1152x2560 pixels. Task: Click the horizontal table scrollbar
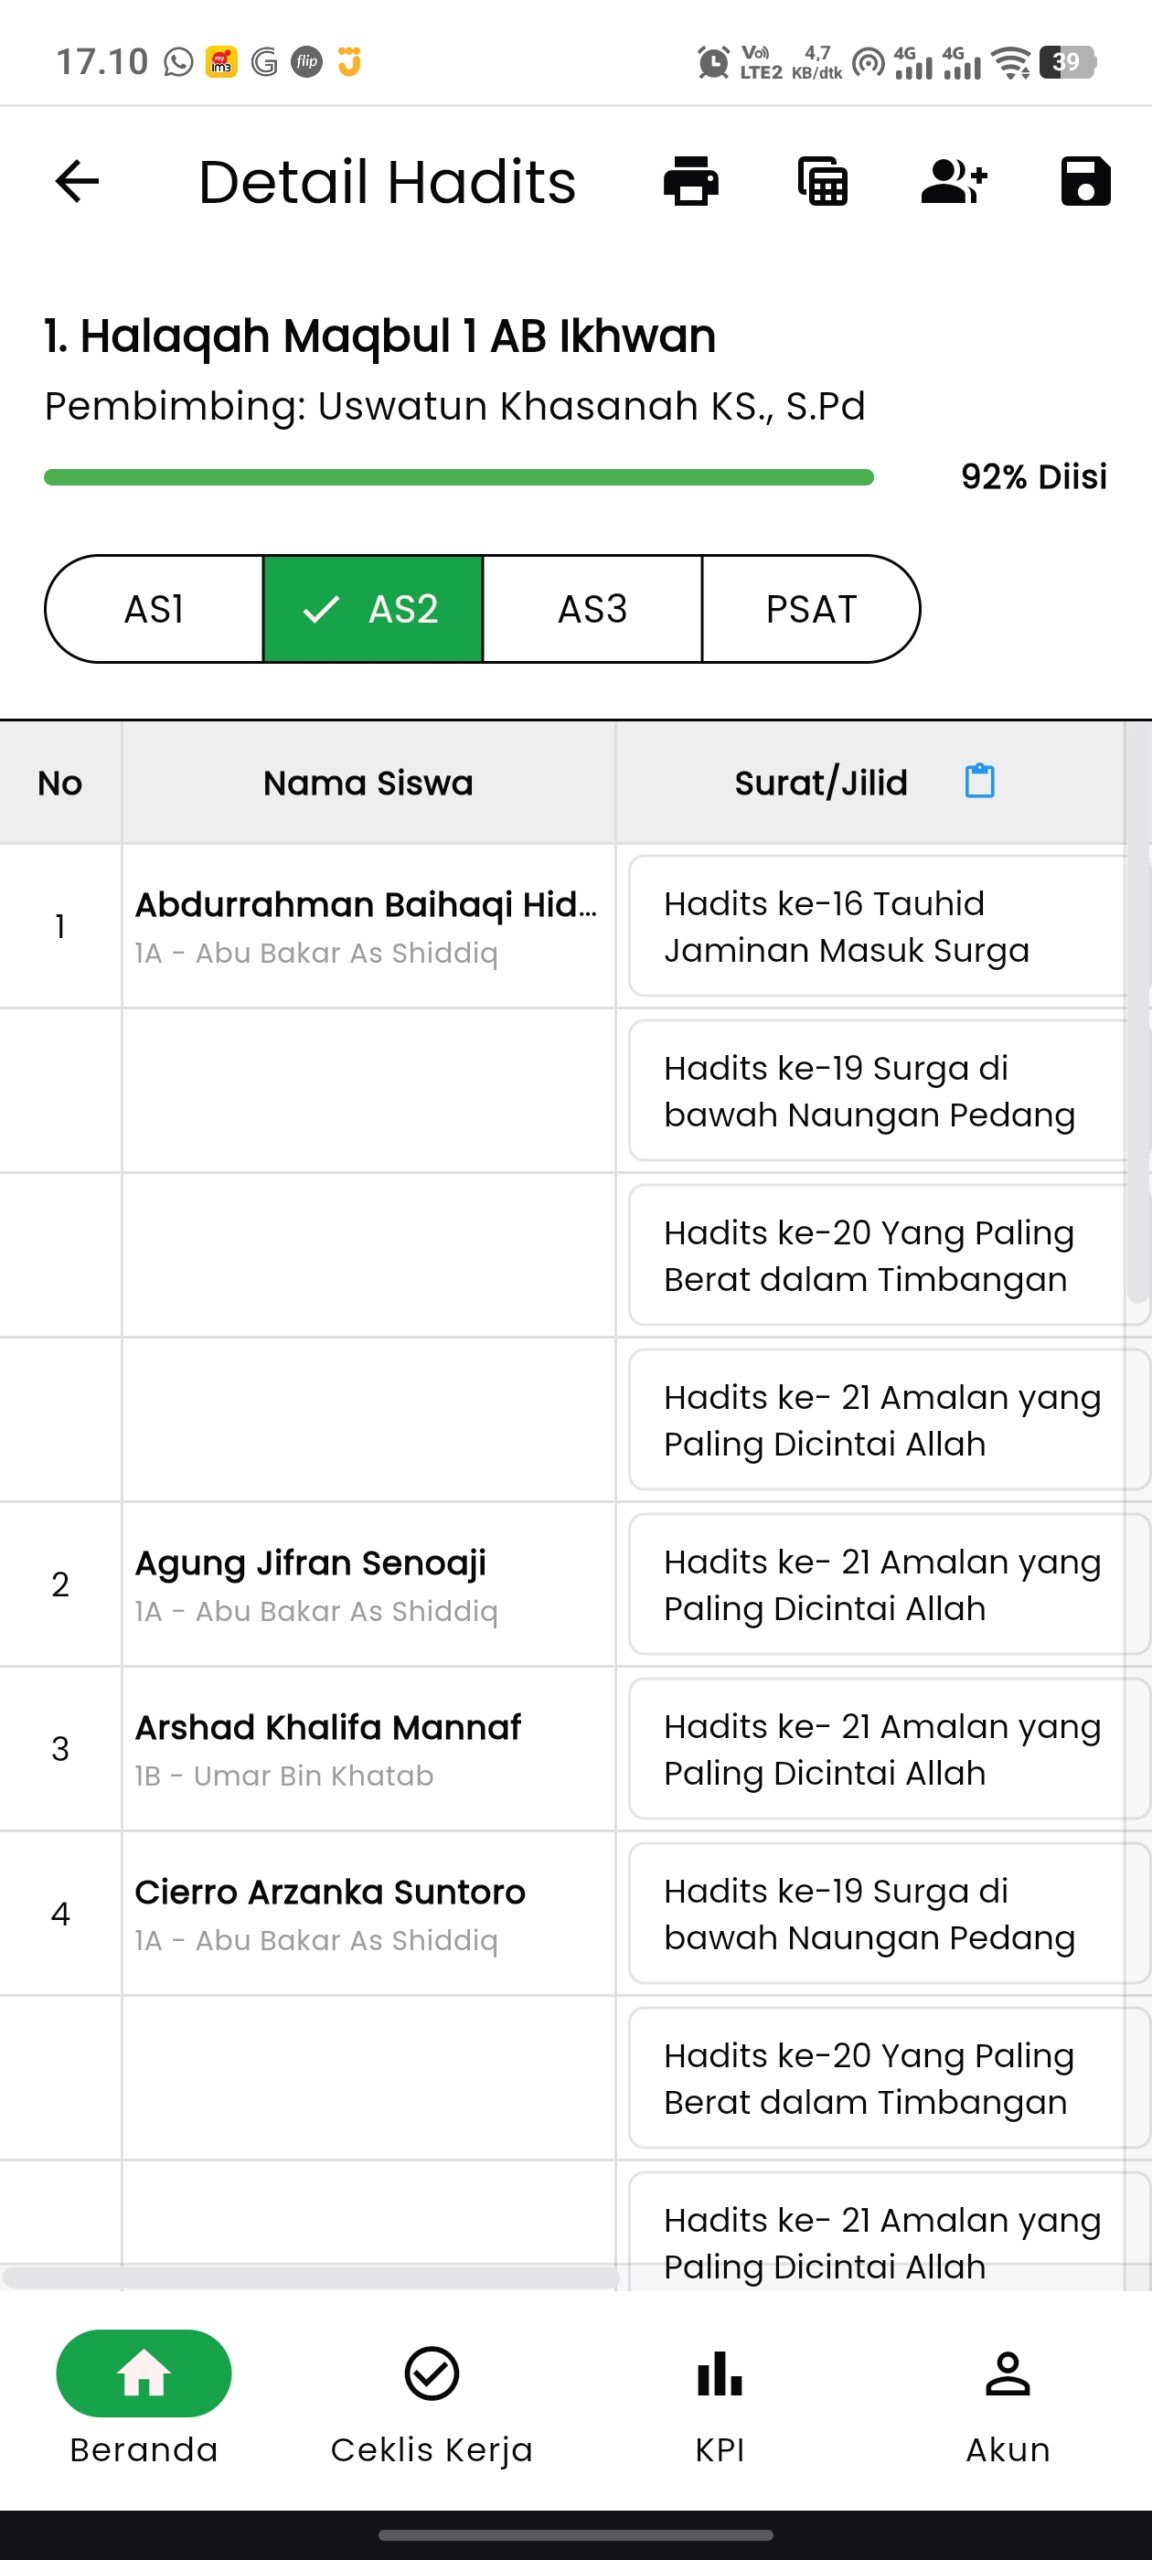[311, 2278]
